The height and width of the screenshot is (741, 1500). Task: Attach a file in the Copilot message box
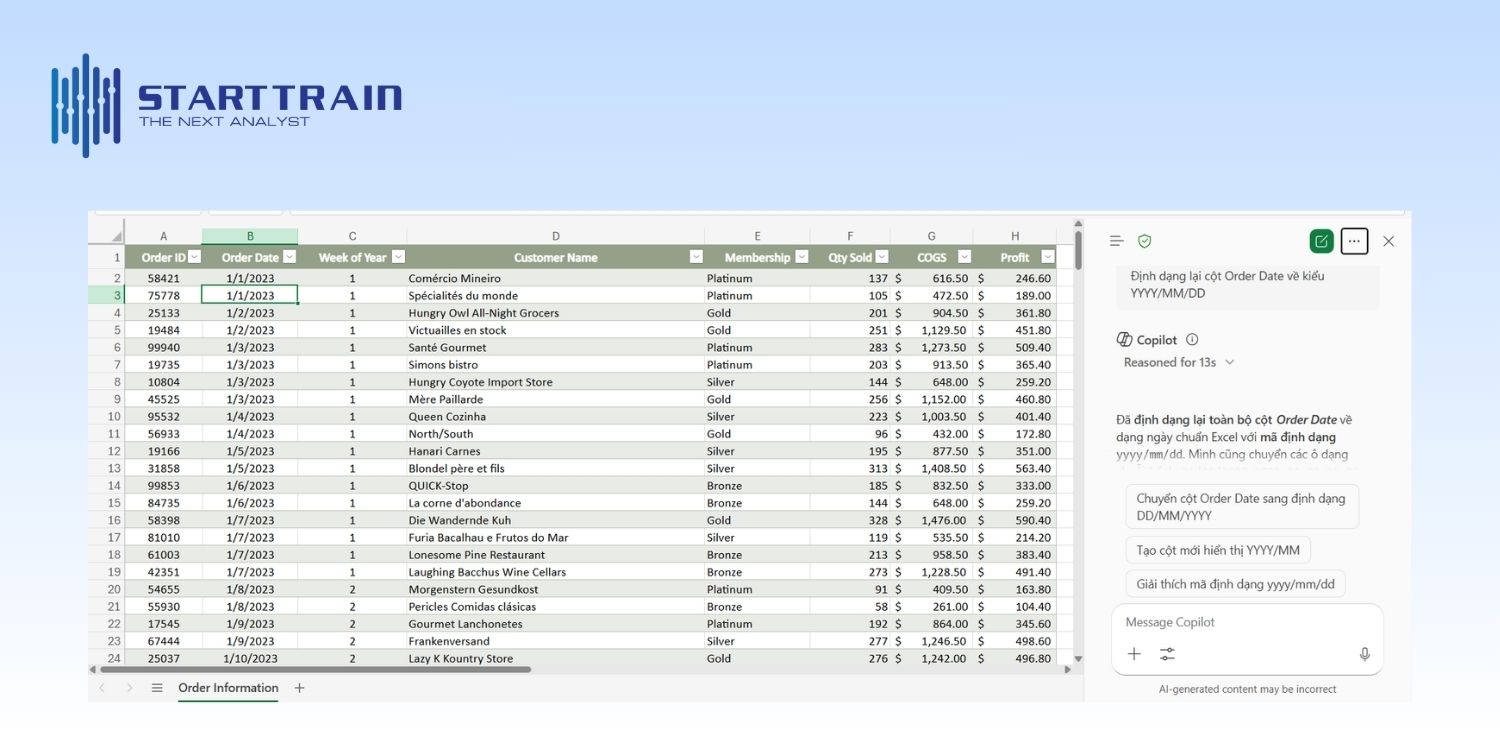1133,654
